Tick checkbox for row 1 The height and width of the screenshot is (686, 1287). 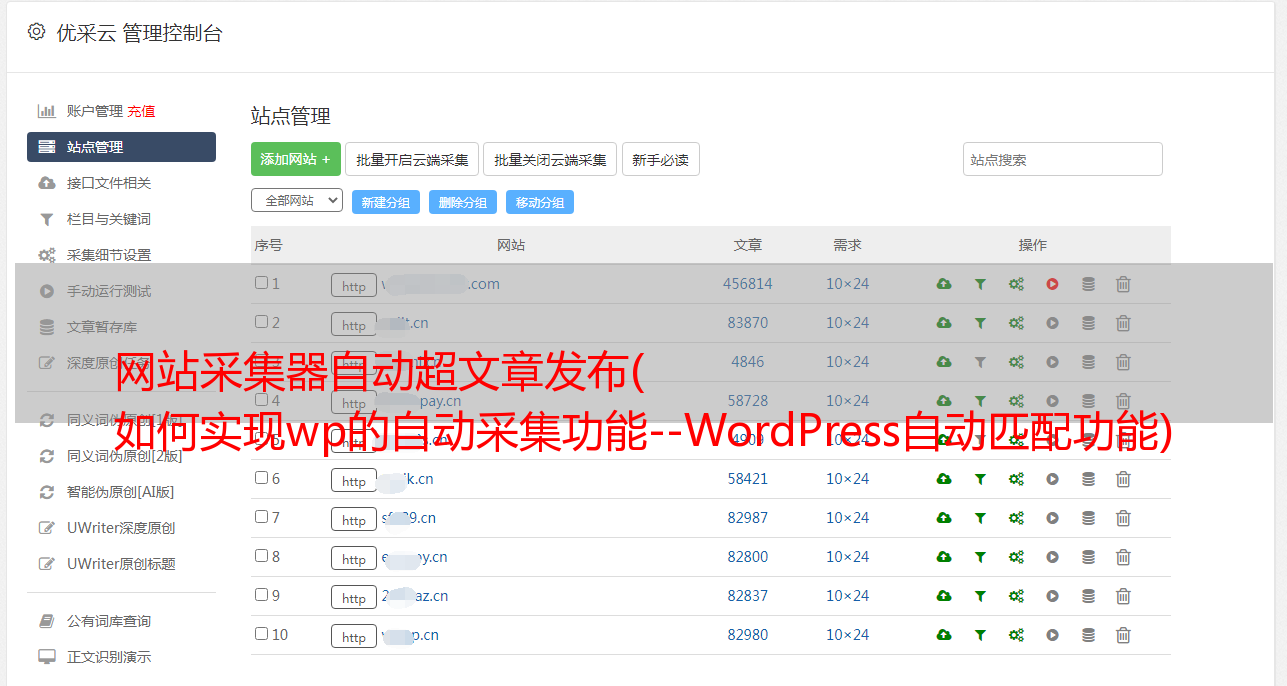click(x=261, y=283)
